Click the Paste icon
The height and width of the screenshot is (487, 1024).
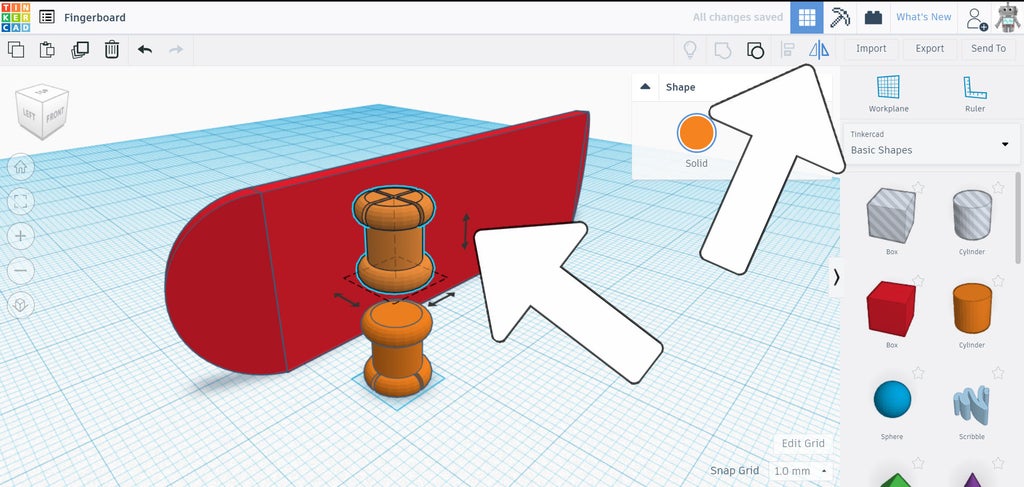click(47, 50)
